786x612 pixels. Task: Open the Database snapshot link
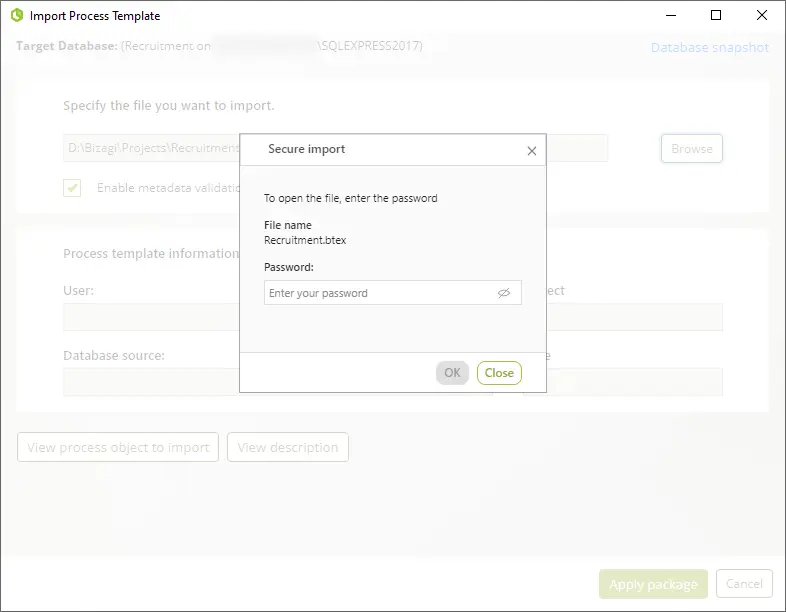(x=710, y=47)
